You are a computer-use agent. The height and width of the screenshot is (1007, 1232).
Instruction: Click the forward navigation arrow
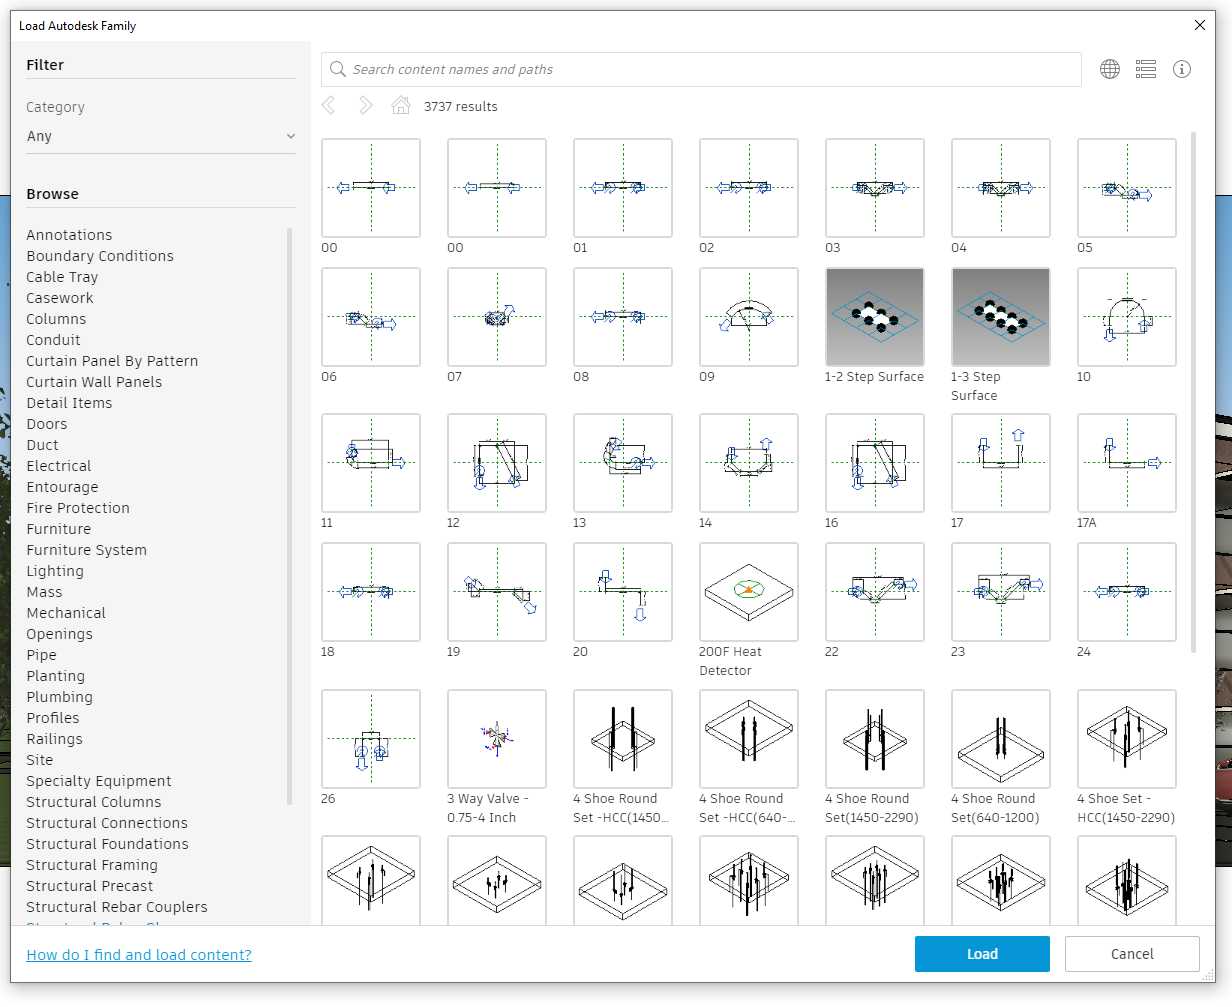(x=366, y=105)
